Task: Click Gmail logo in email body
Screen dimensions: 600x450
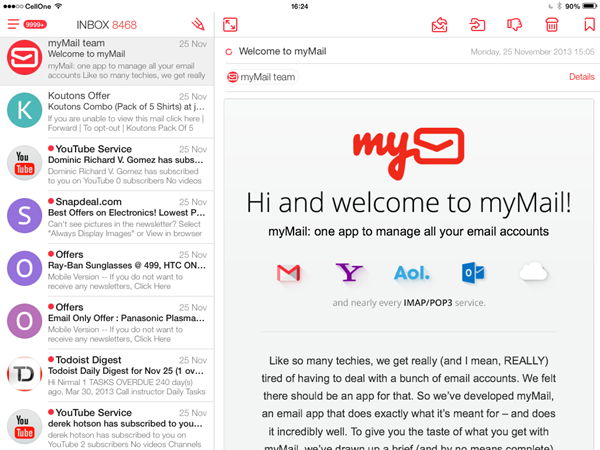Action: tap(289, 273)
